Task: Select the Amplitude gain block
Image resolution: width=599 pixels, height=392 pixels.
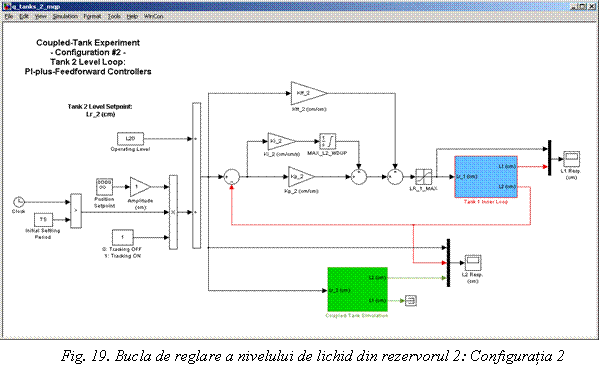Action: pyautogui.click(x=140, y=187)
